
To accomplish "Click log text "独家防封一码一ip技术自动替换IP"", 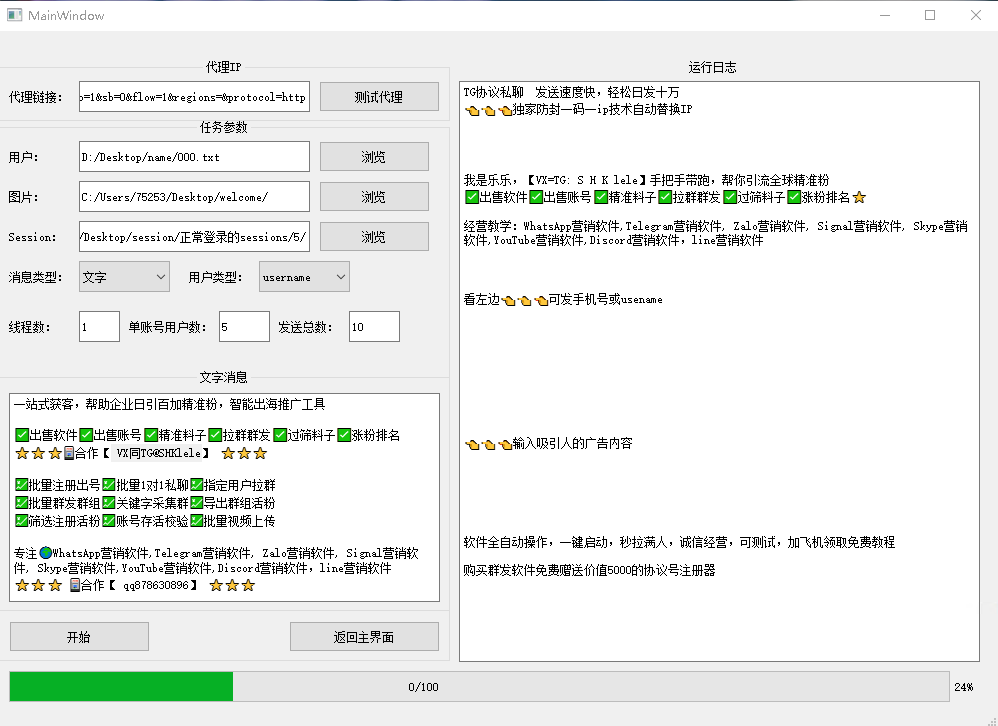I will (x=602, y=109).
